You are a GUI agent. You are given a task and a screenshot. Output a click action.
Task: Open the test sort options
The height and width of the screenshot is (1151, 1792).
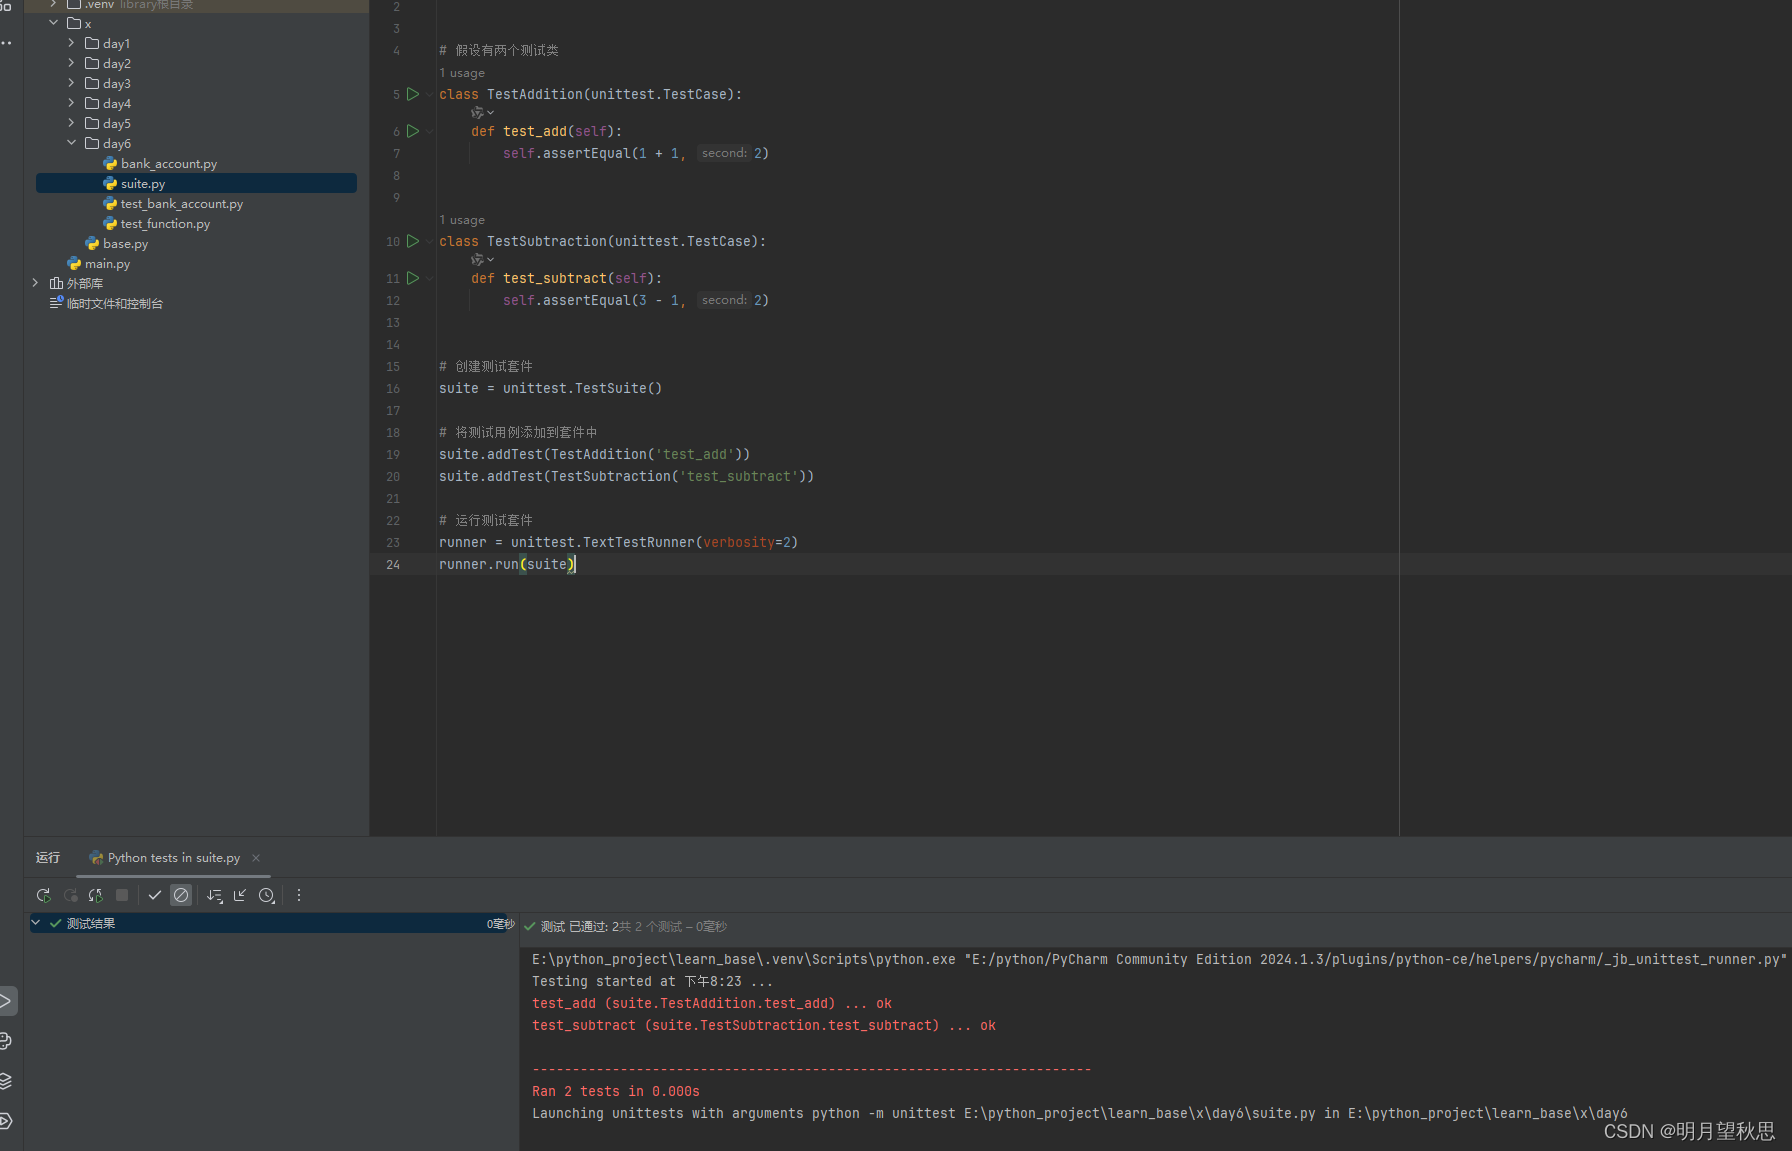tap(214, 896)
